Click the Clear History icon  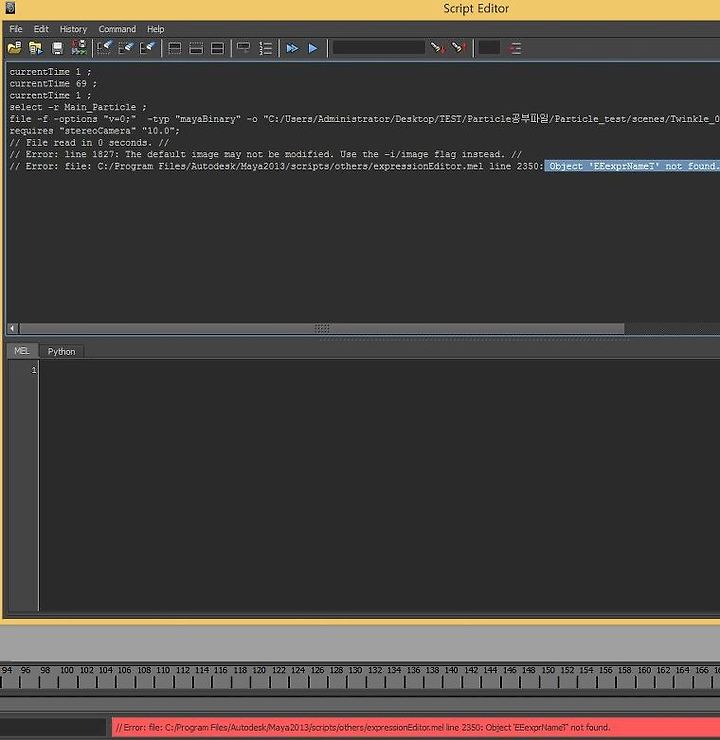pos(104,48)
